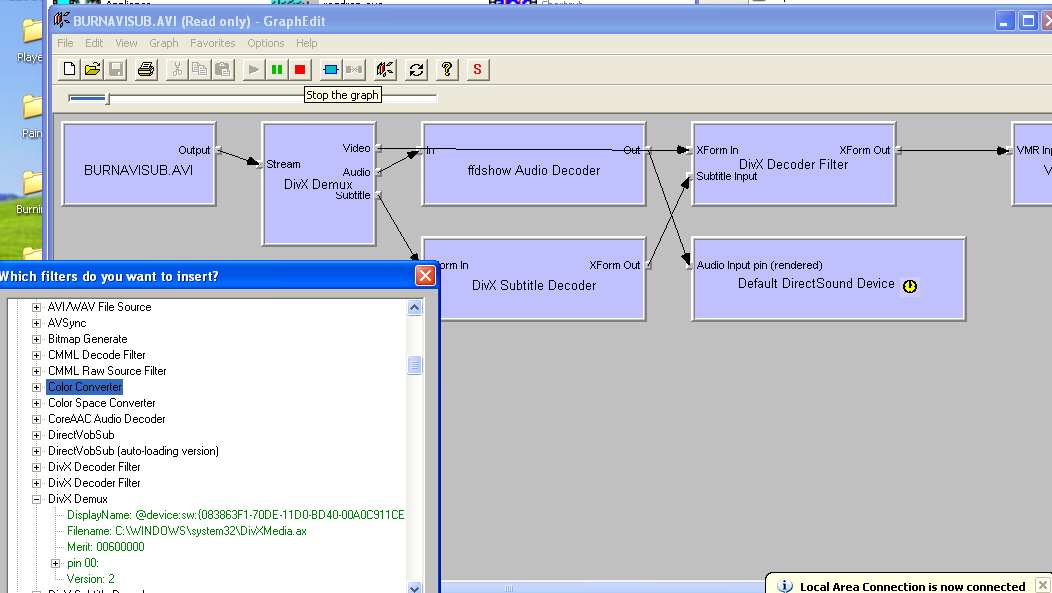The height and width of the screenshot is (593, 1052).
Task: Expand the AVI/WAV File Source tree node
Action: coord(37,307)
